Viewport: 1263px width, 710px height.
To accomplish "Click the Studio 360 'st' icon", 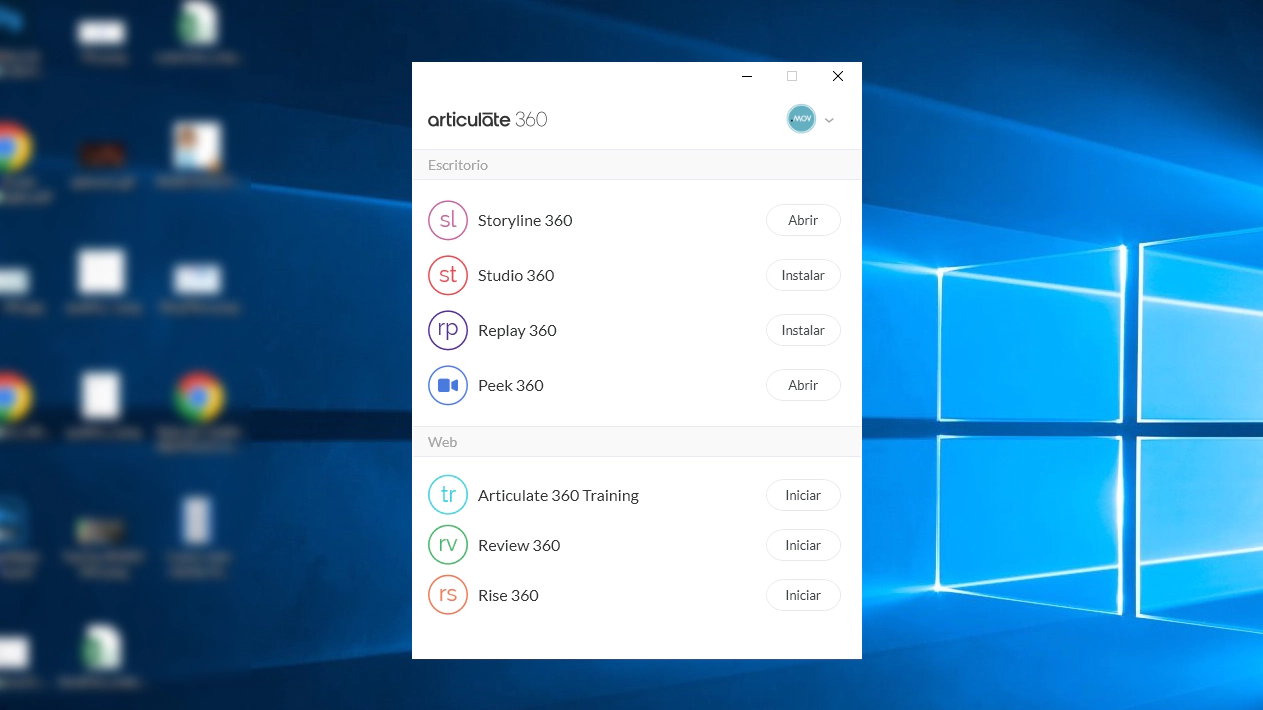I will [448, 275].
